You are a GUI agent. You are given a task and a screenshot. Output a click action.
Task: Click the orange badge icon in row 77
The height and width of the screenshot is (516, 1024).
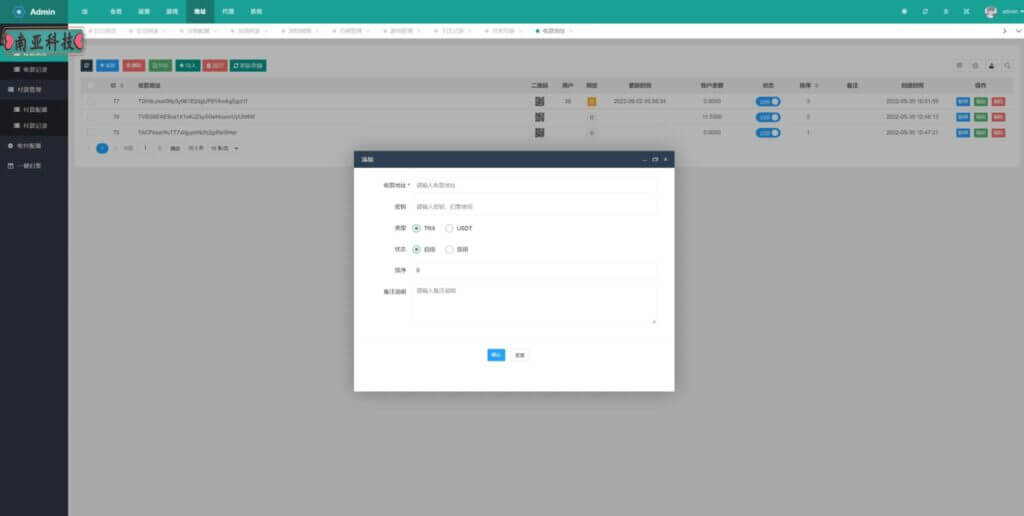592,101
